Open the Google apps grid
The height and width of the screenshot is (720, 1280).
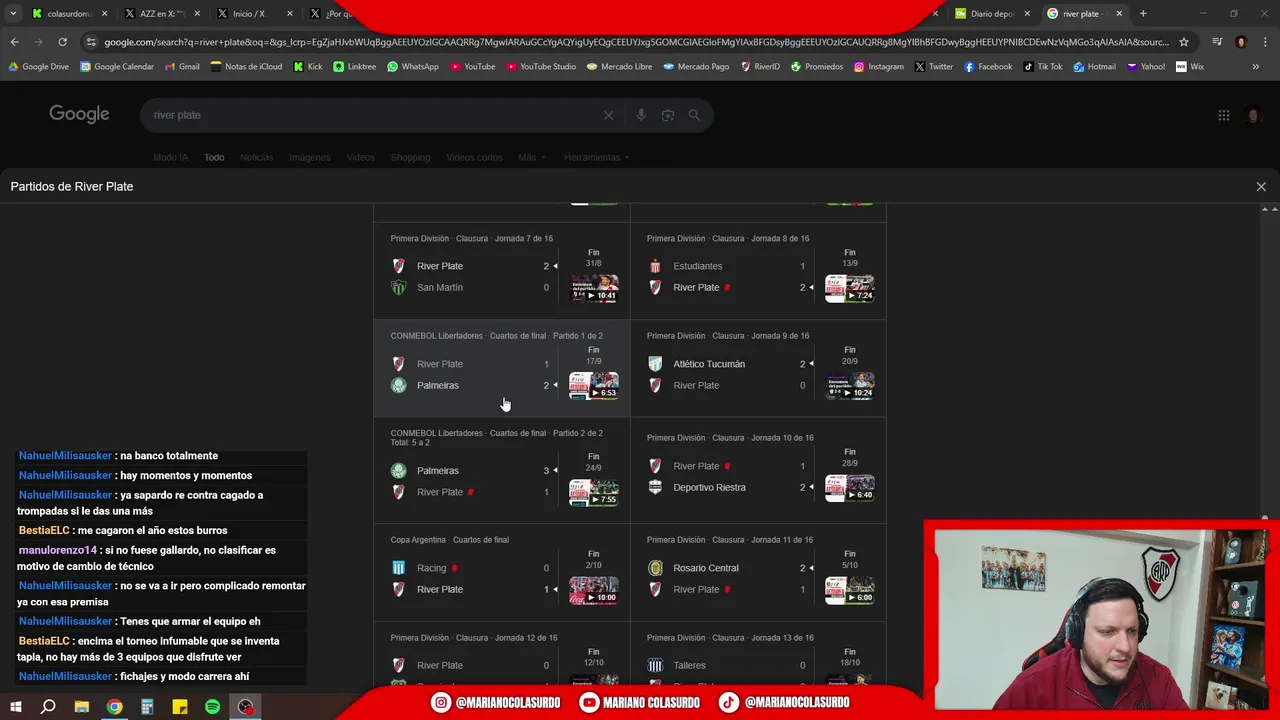(x=1223, y=115)
